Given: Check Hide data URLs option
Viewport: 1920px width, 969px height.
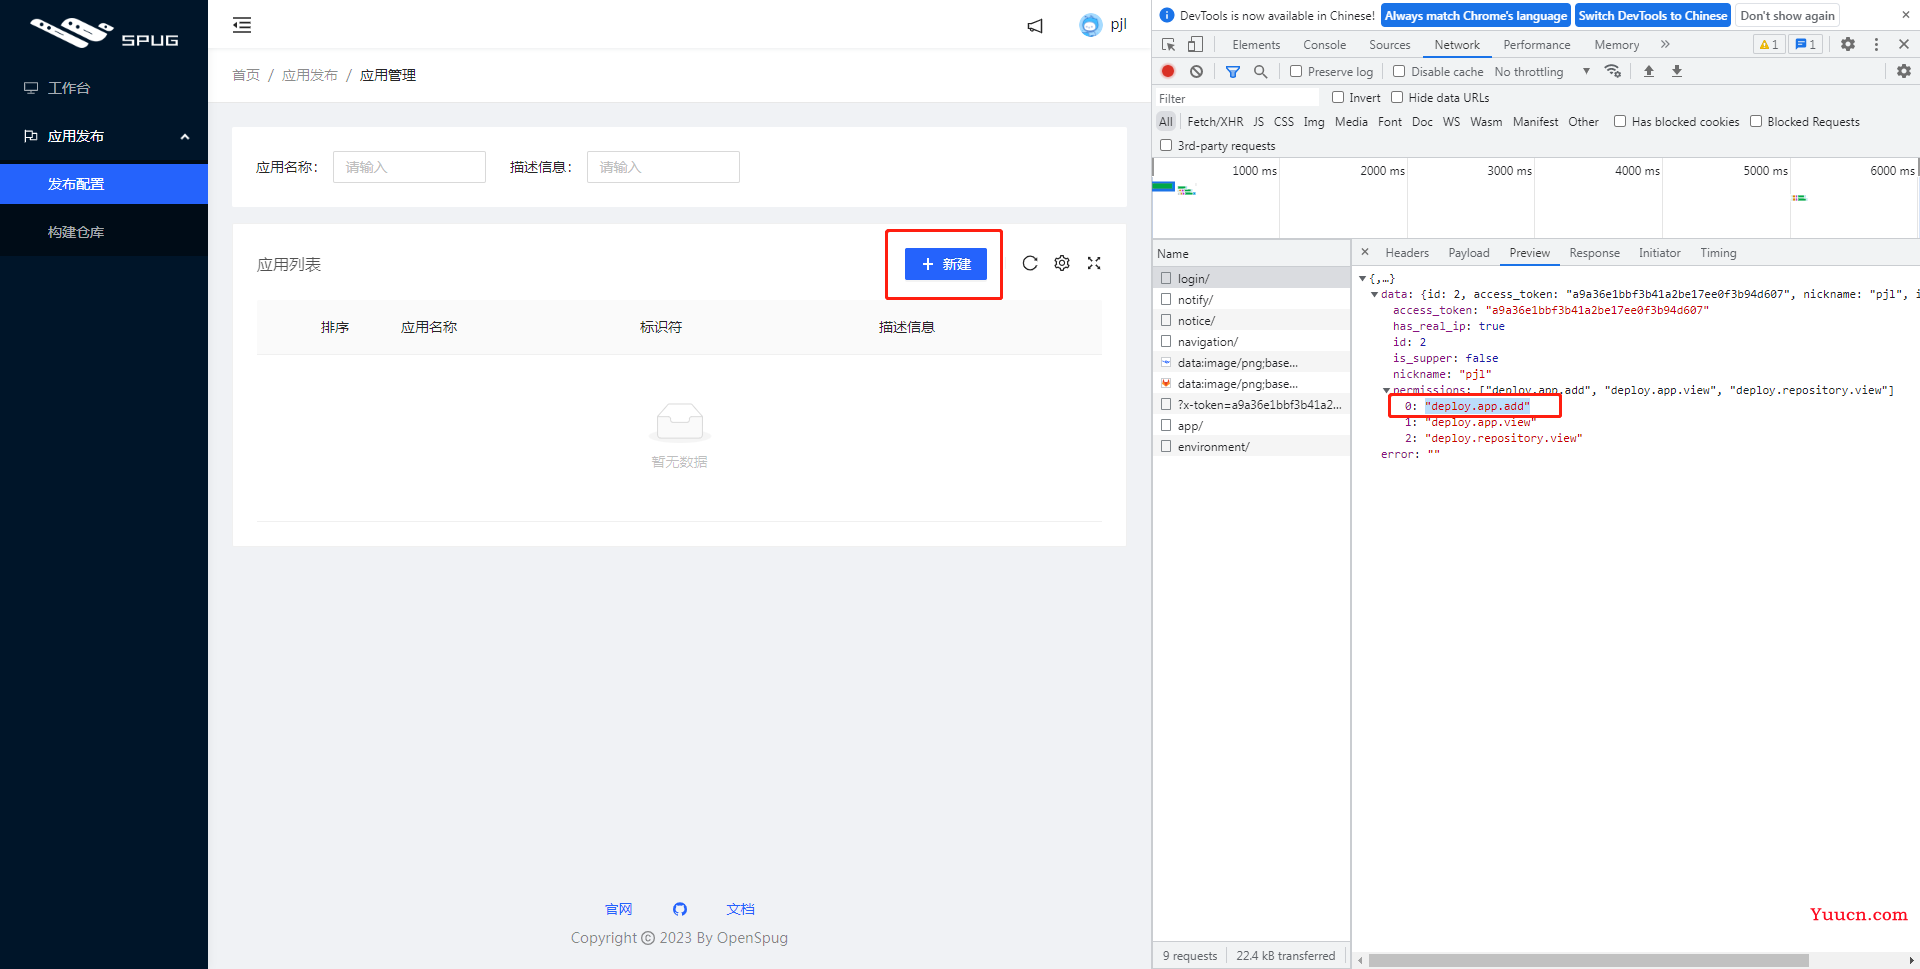Looking at the screenshot, I should tap(1397, 97).
